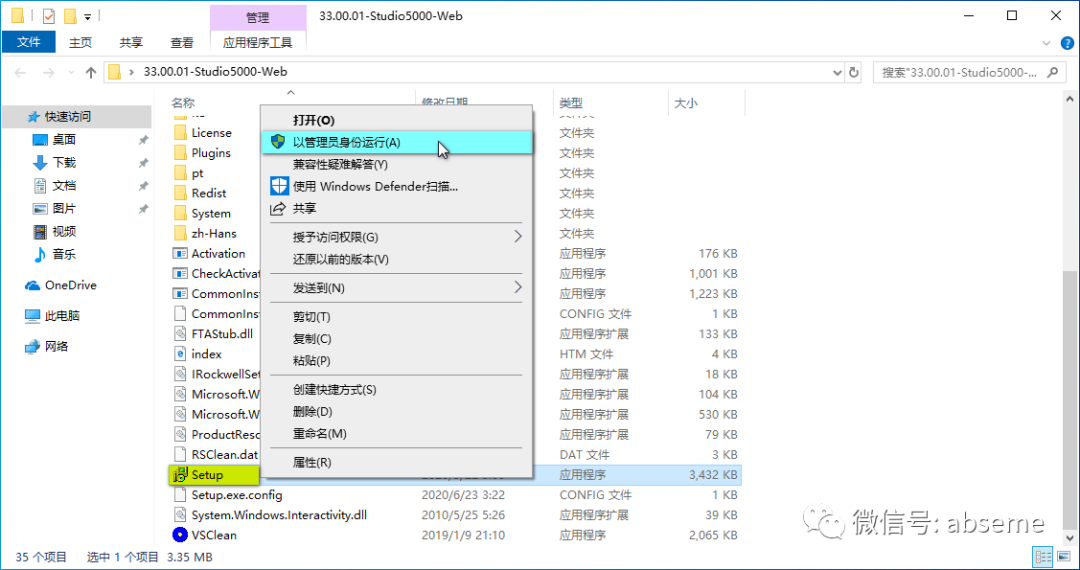The width and height of the screenshot is (1080, 570).
Task: Select Network (网络) in sidebar
Action: click(56, 346)
